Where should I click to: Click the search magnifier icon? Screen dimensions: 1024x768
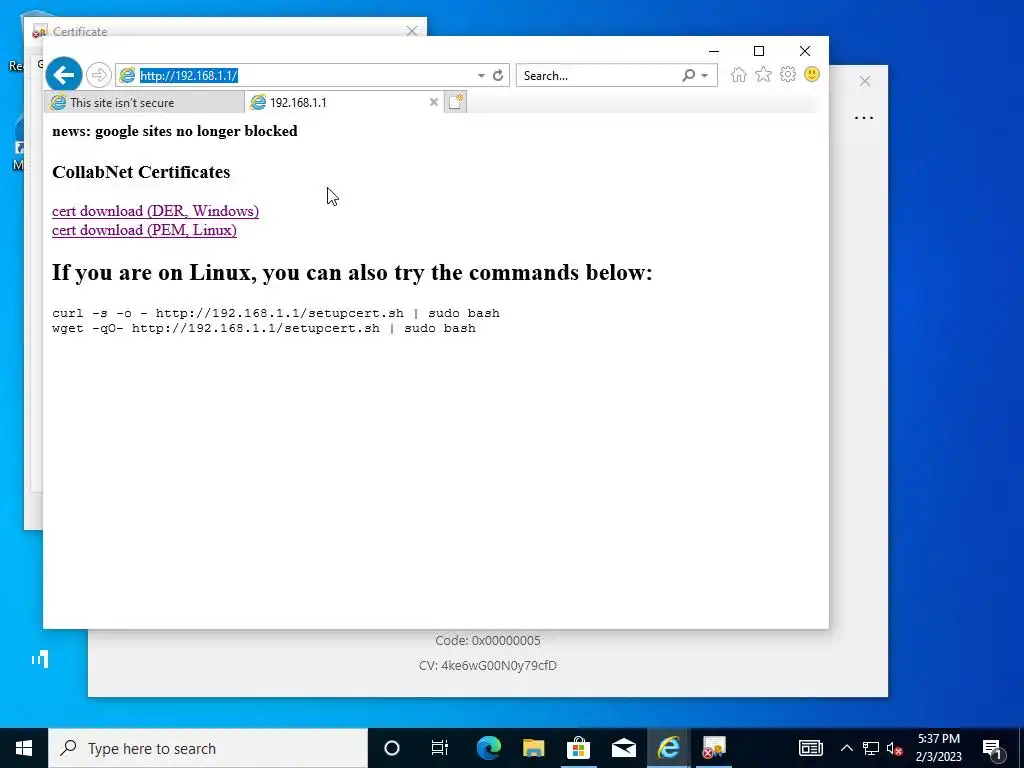click(x=688, y=75)
